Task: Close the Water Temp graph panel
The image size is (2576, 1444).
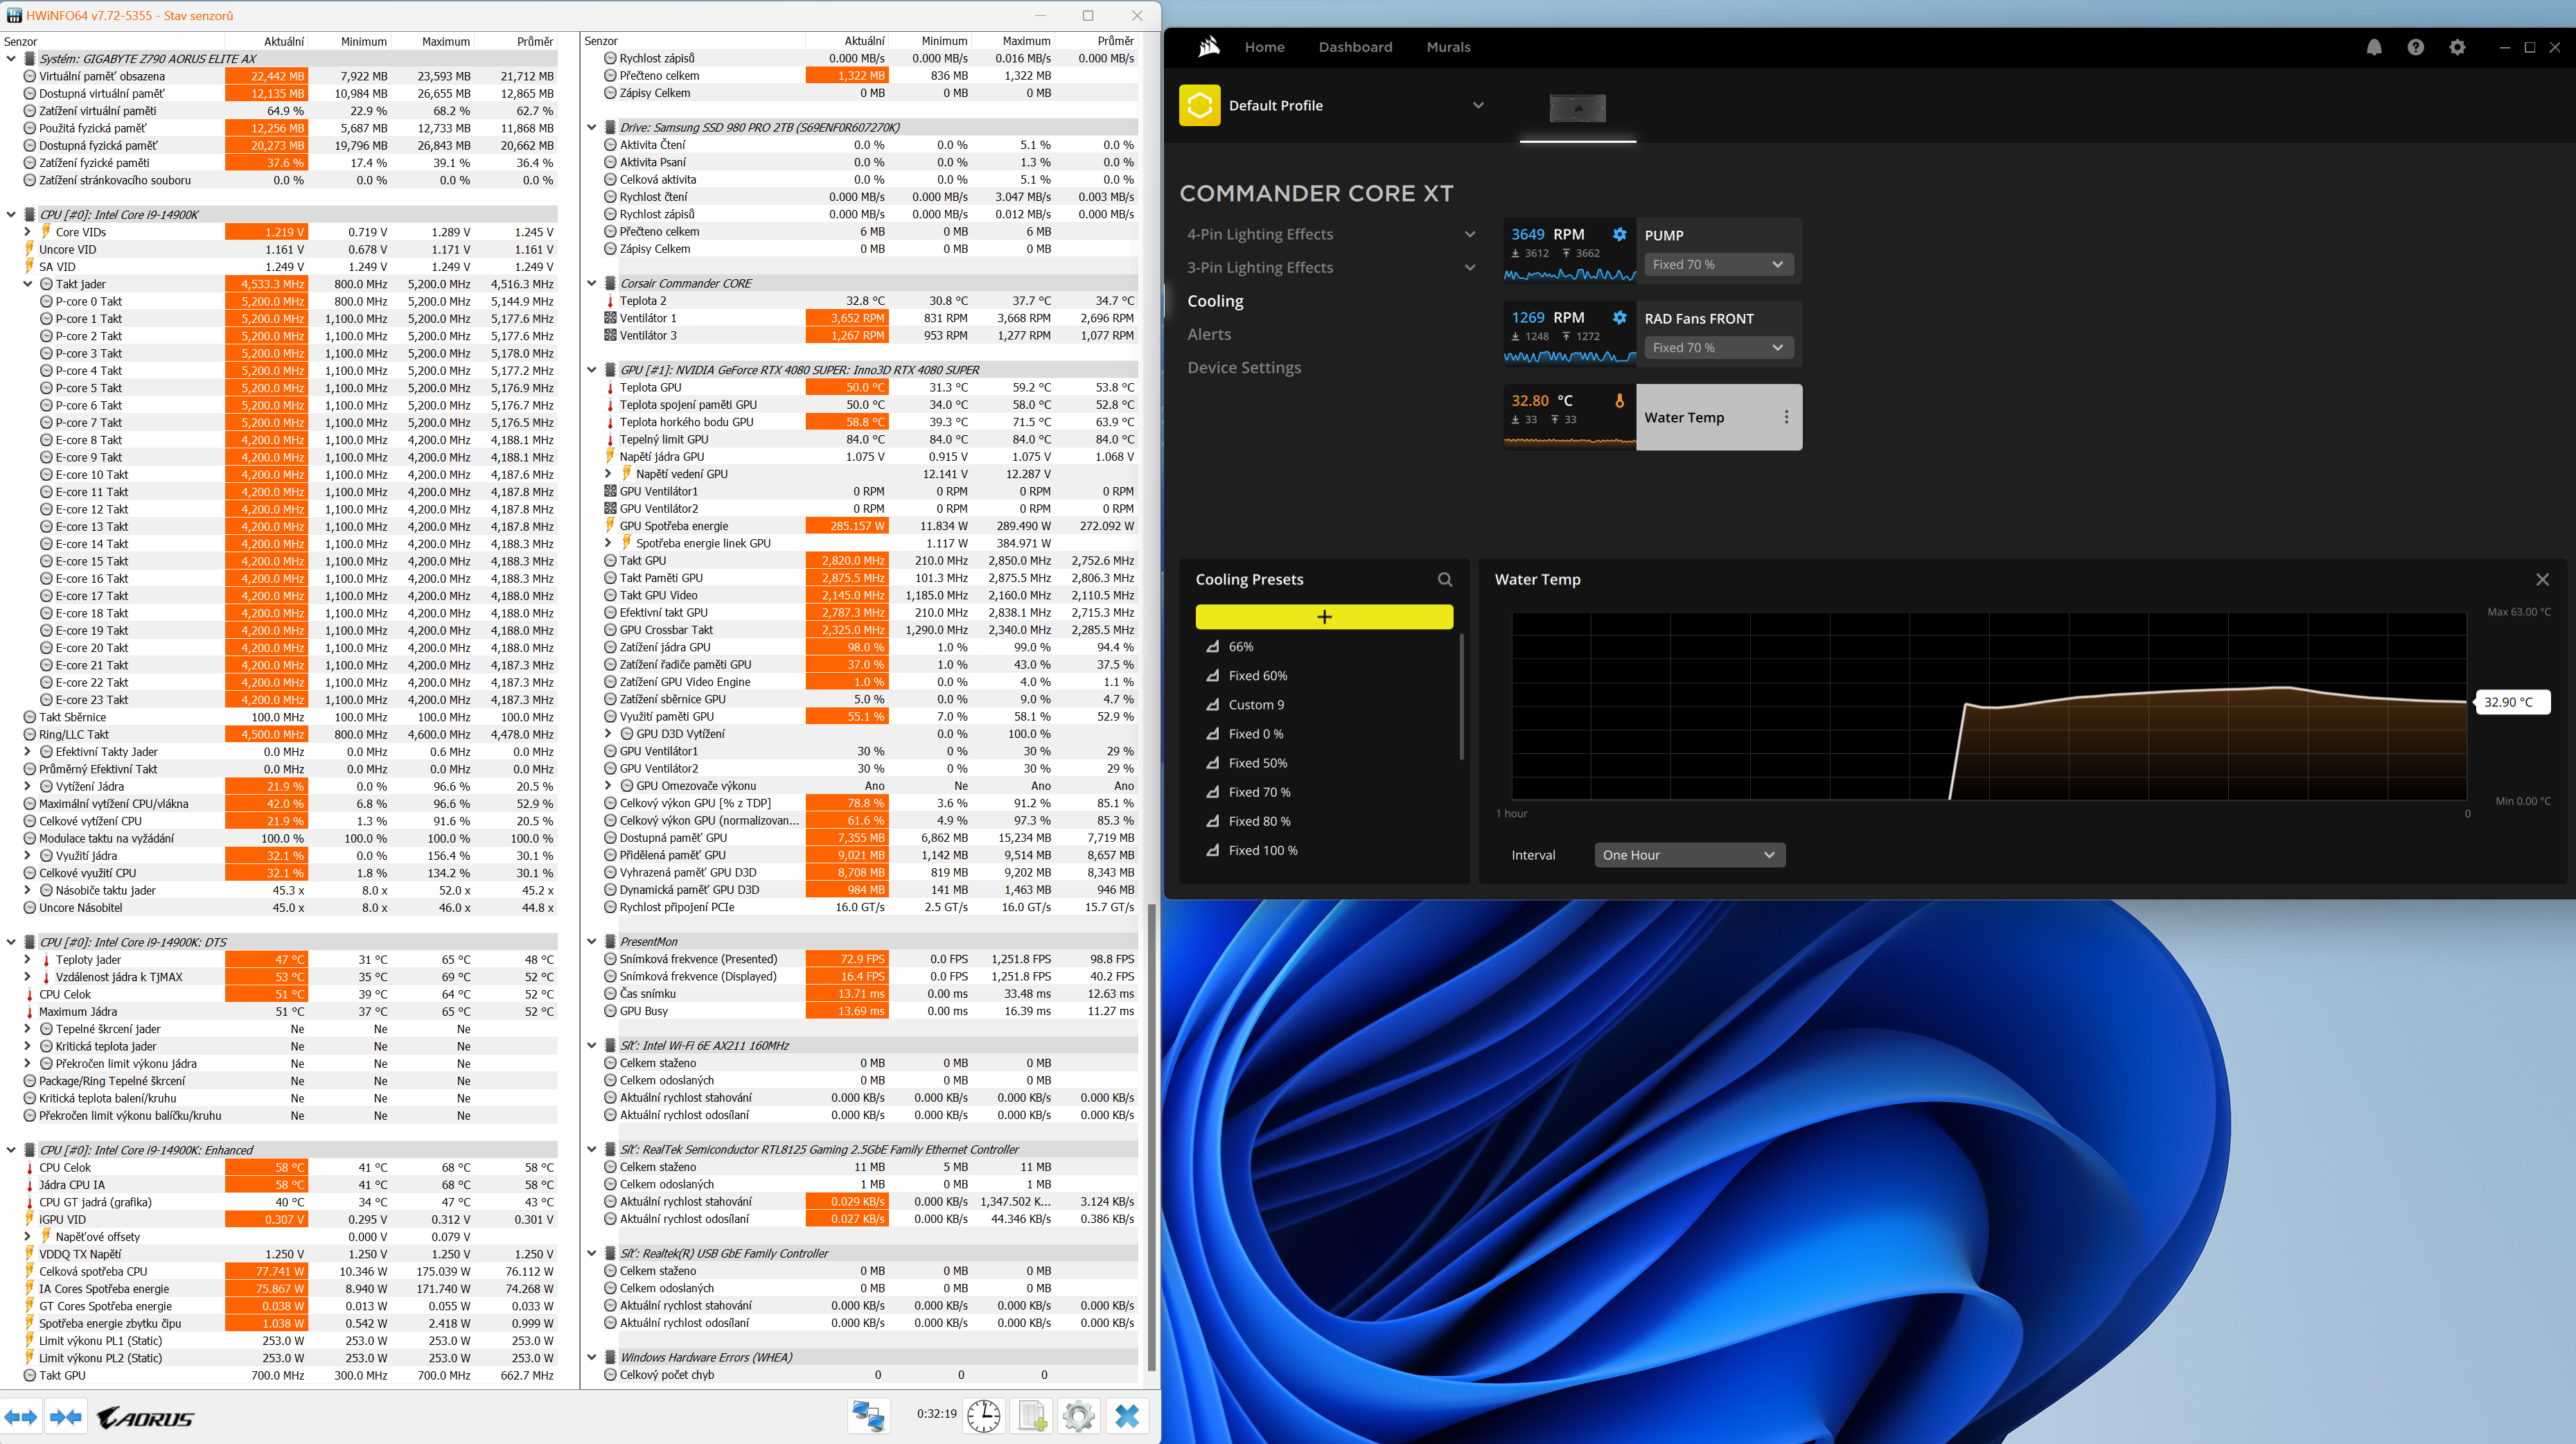Action: click(2542, 579)
